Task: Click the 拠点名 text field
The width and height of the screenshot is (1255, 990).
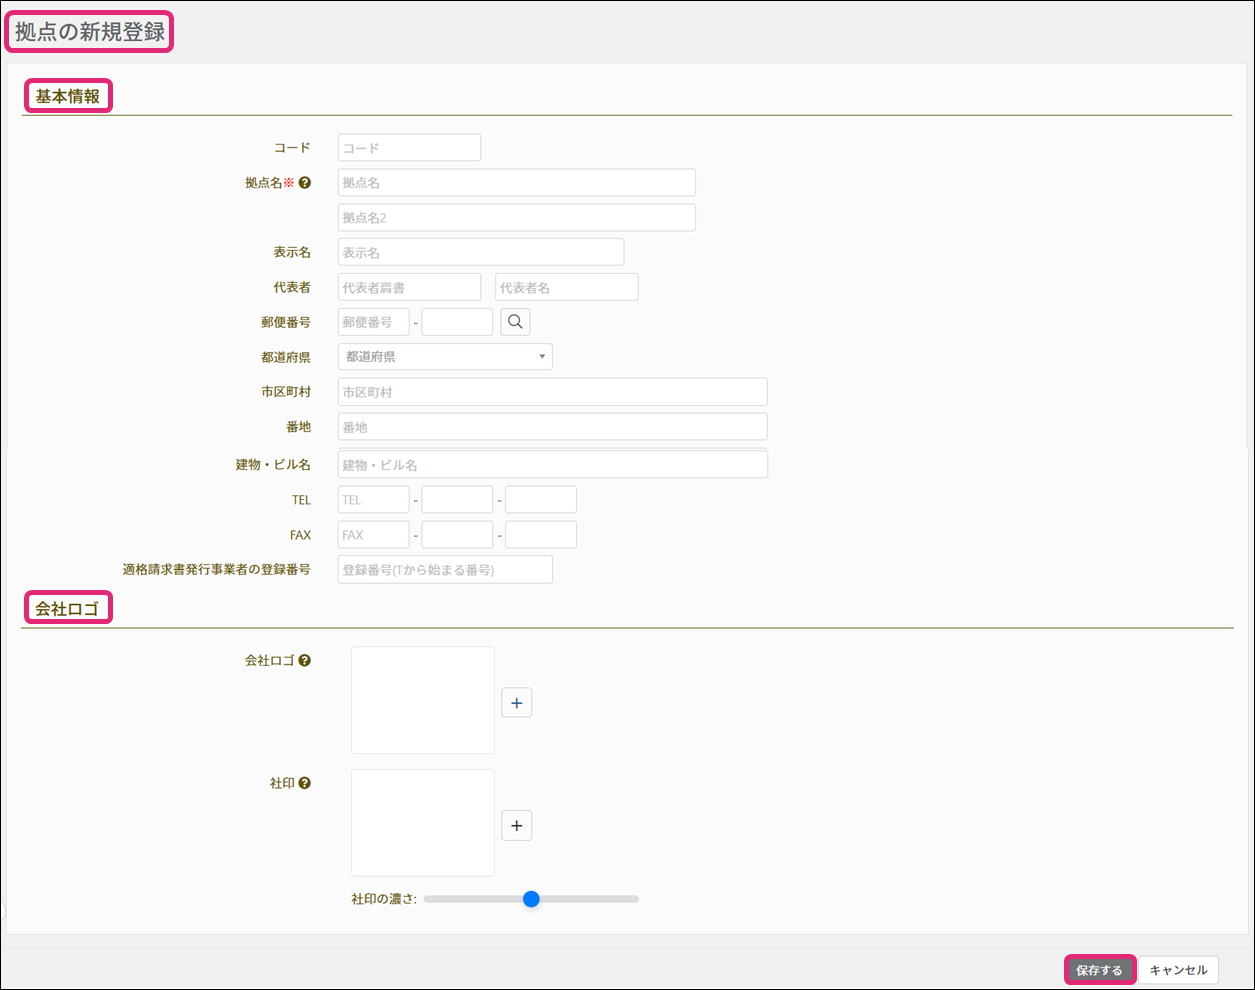Action: tap(516, 183)
